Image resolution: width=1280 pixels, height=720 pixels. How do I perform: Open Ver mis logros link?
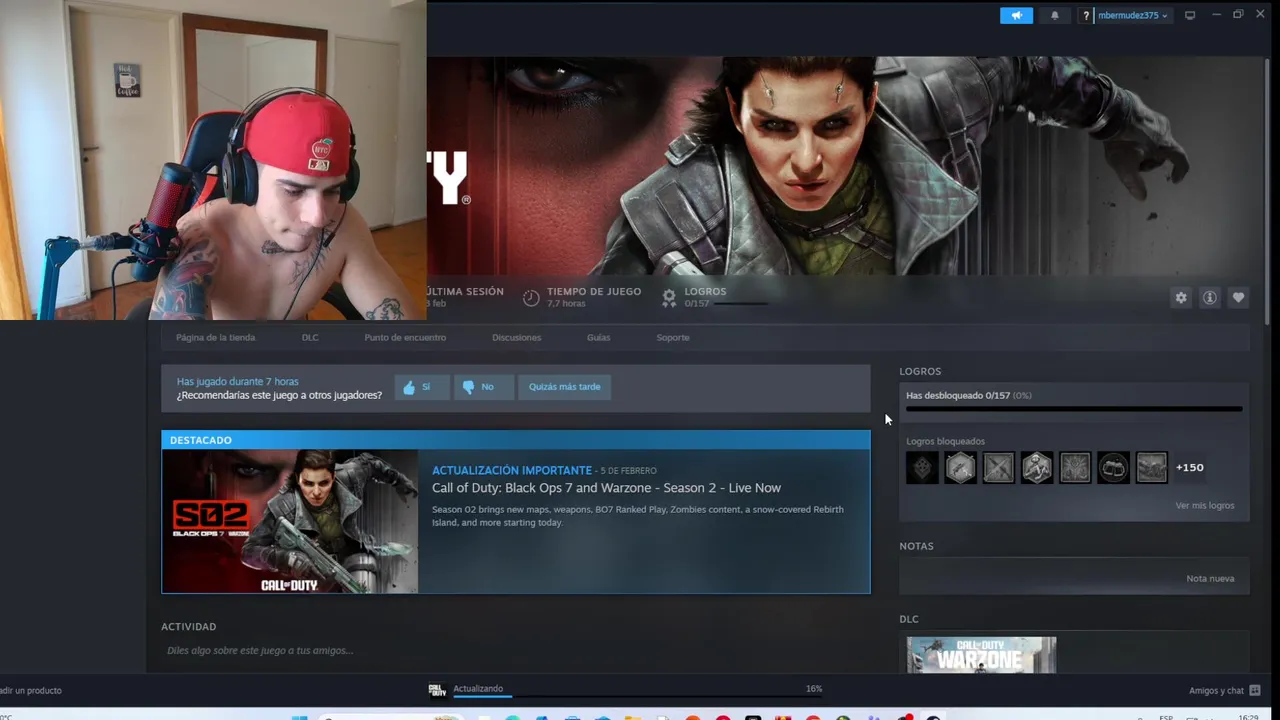click(1205, 506)
